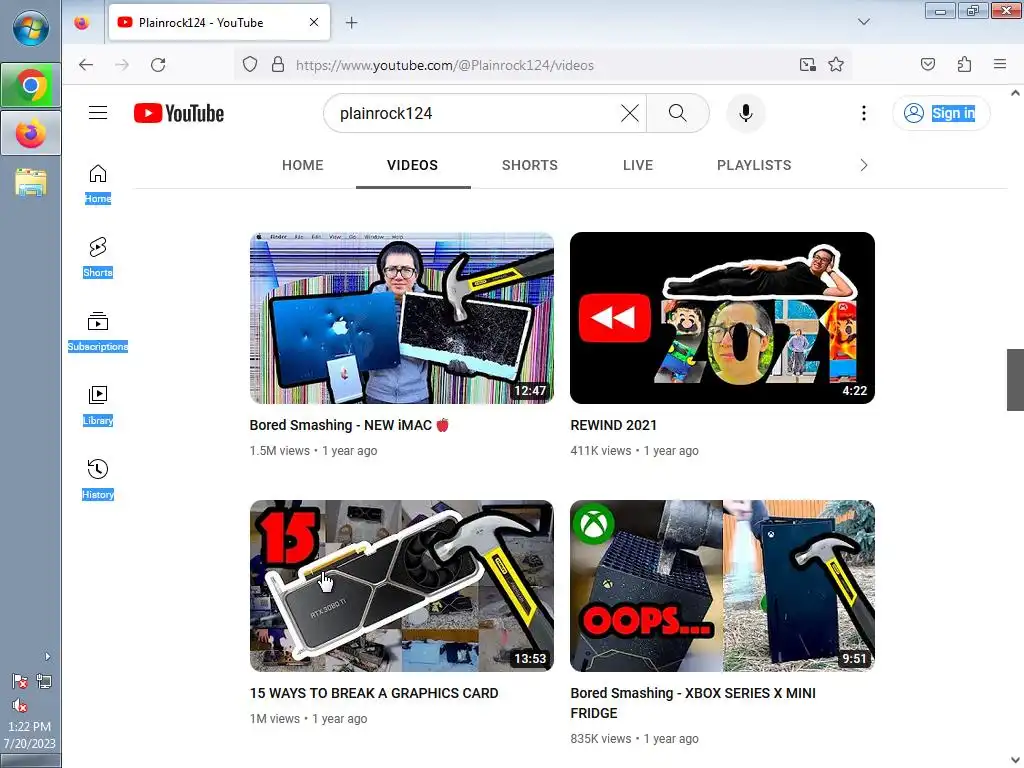The image size is (1024, 768).
Task: Click the title 'REWIND 2021'
Action: (x=614, y=425)
